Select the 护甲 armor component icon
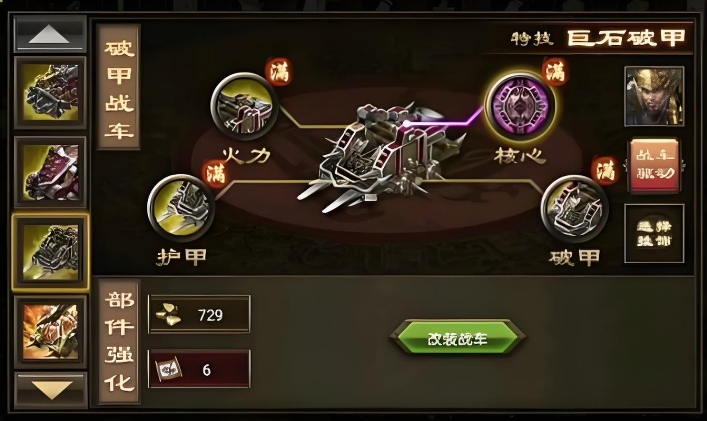This screenshot has width=707, height=421. coord(181,208)
